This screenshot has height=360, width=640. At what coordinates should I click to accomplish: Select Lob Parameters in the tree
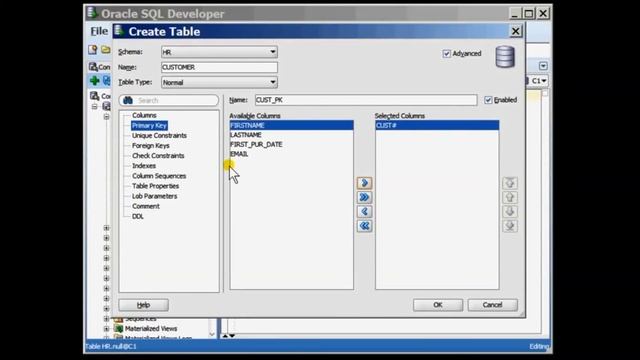154,196
